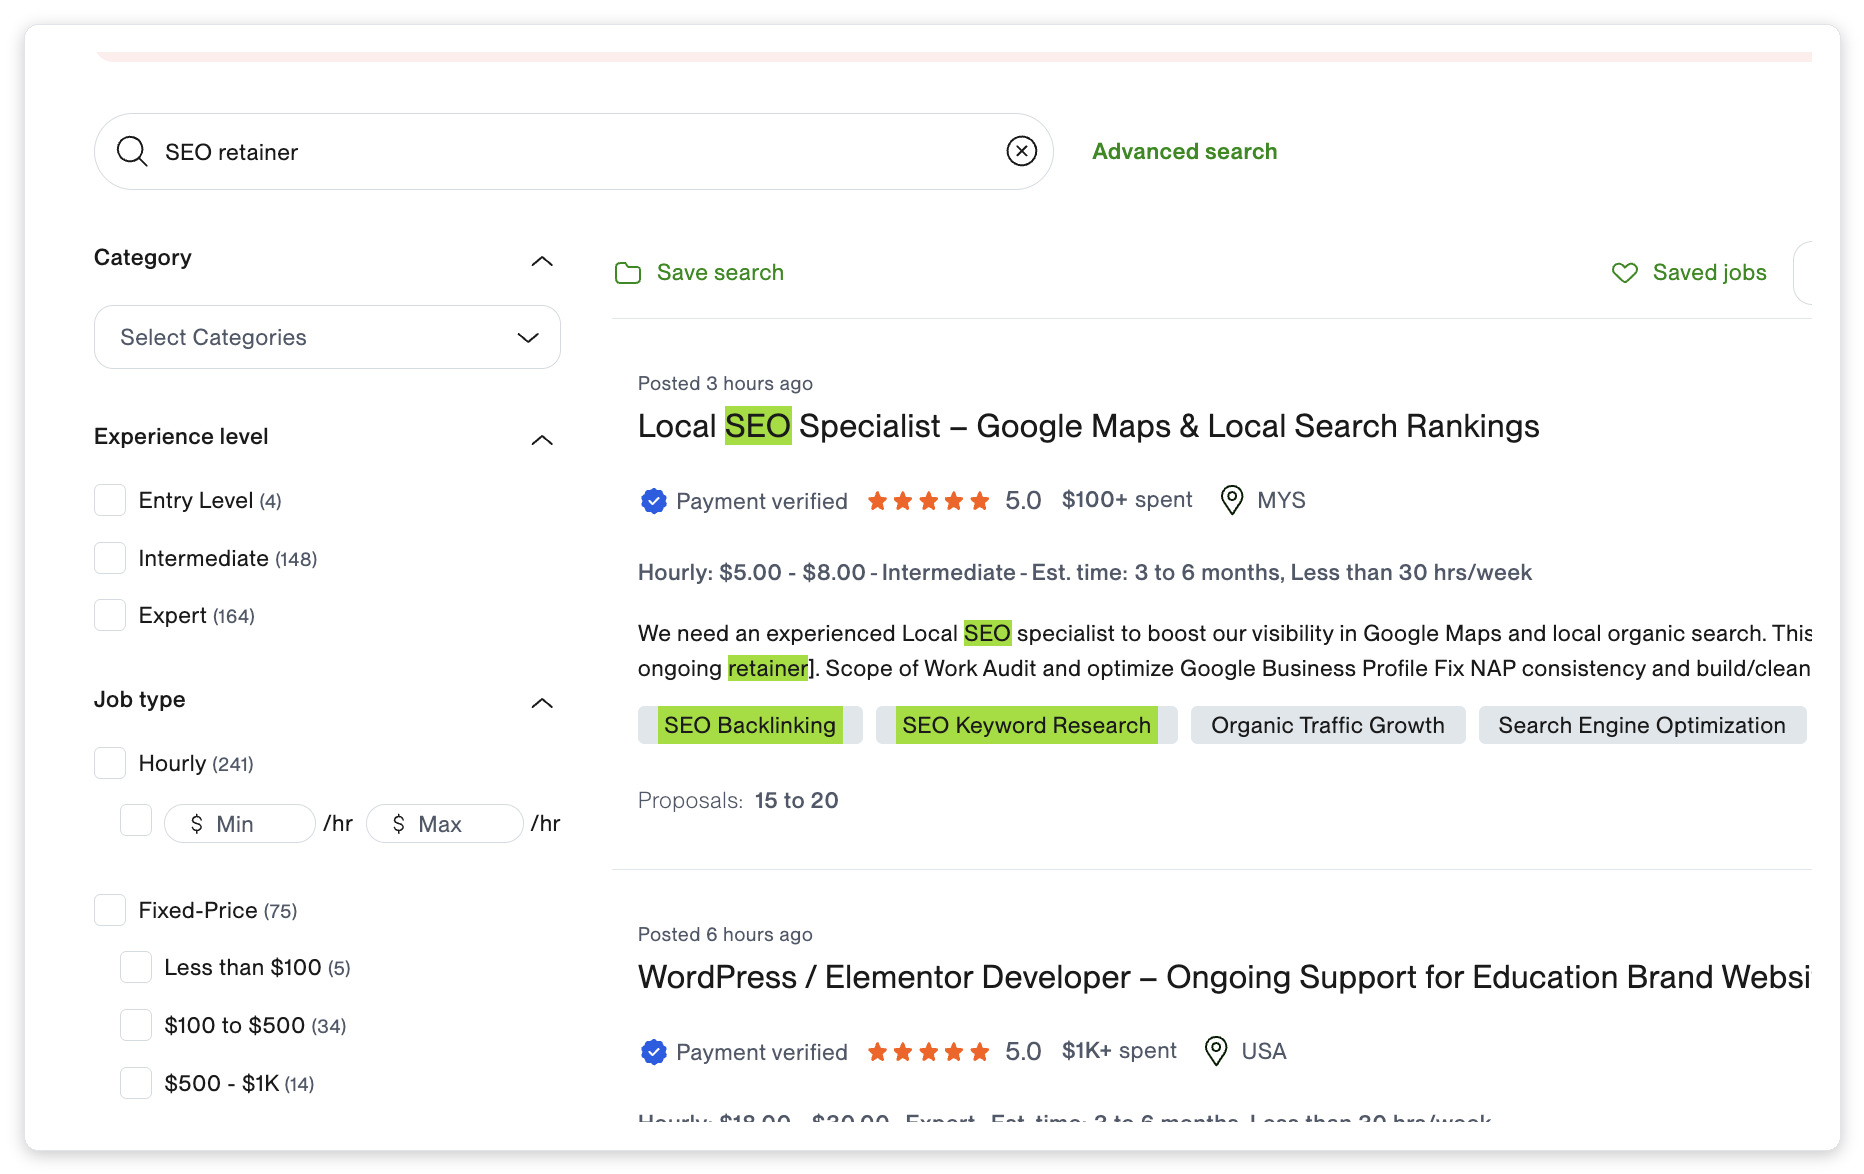The width and height of the screenshot is (1864, 1174).
Task: Collapse the Job type section
Action: [x=542, y=703]
